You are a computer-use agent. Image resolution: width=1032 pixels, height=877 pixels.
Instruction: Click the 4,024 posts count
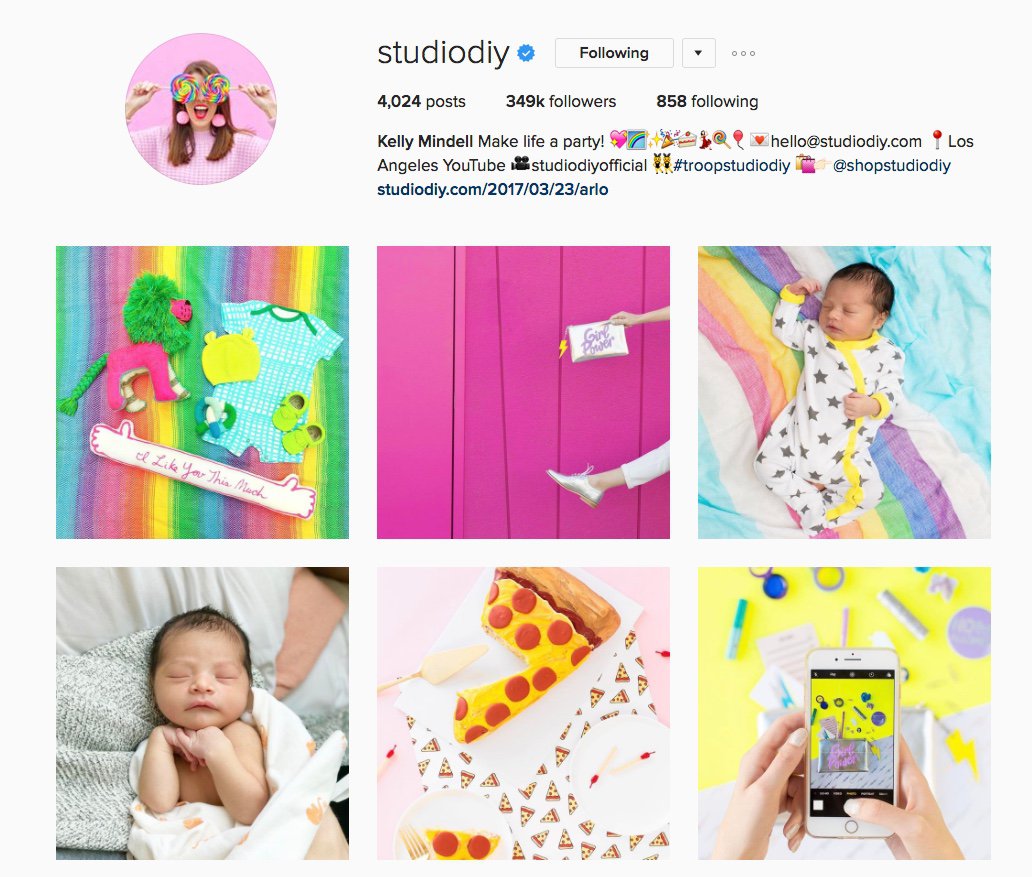(x=421, y=101)
